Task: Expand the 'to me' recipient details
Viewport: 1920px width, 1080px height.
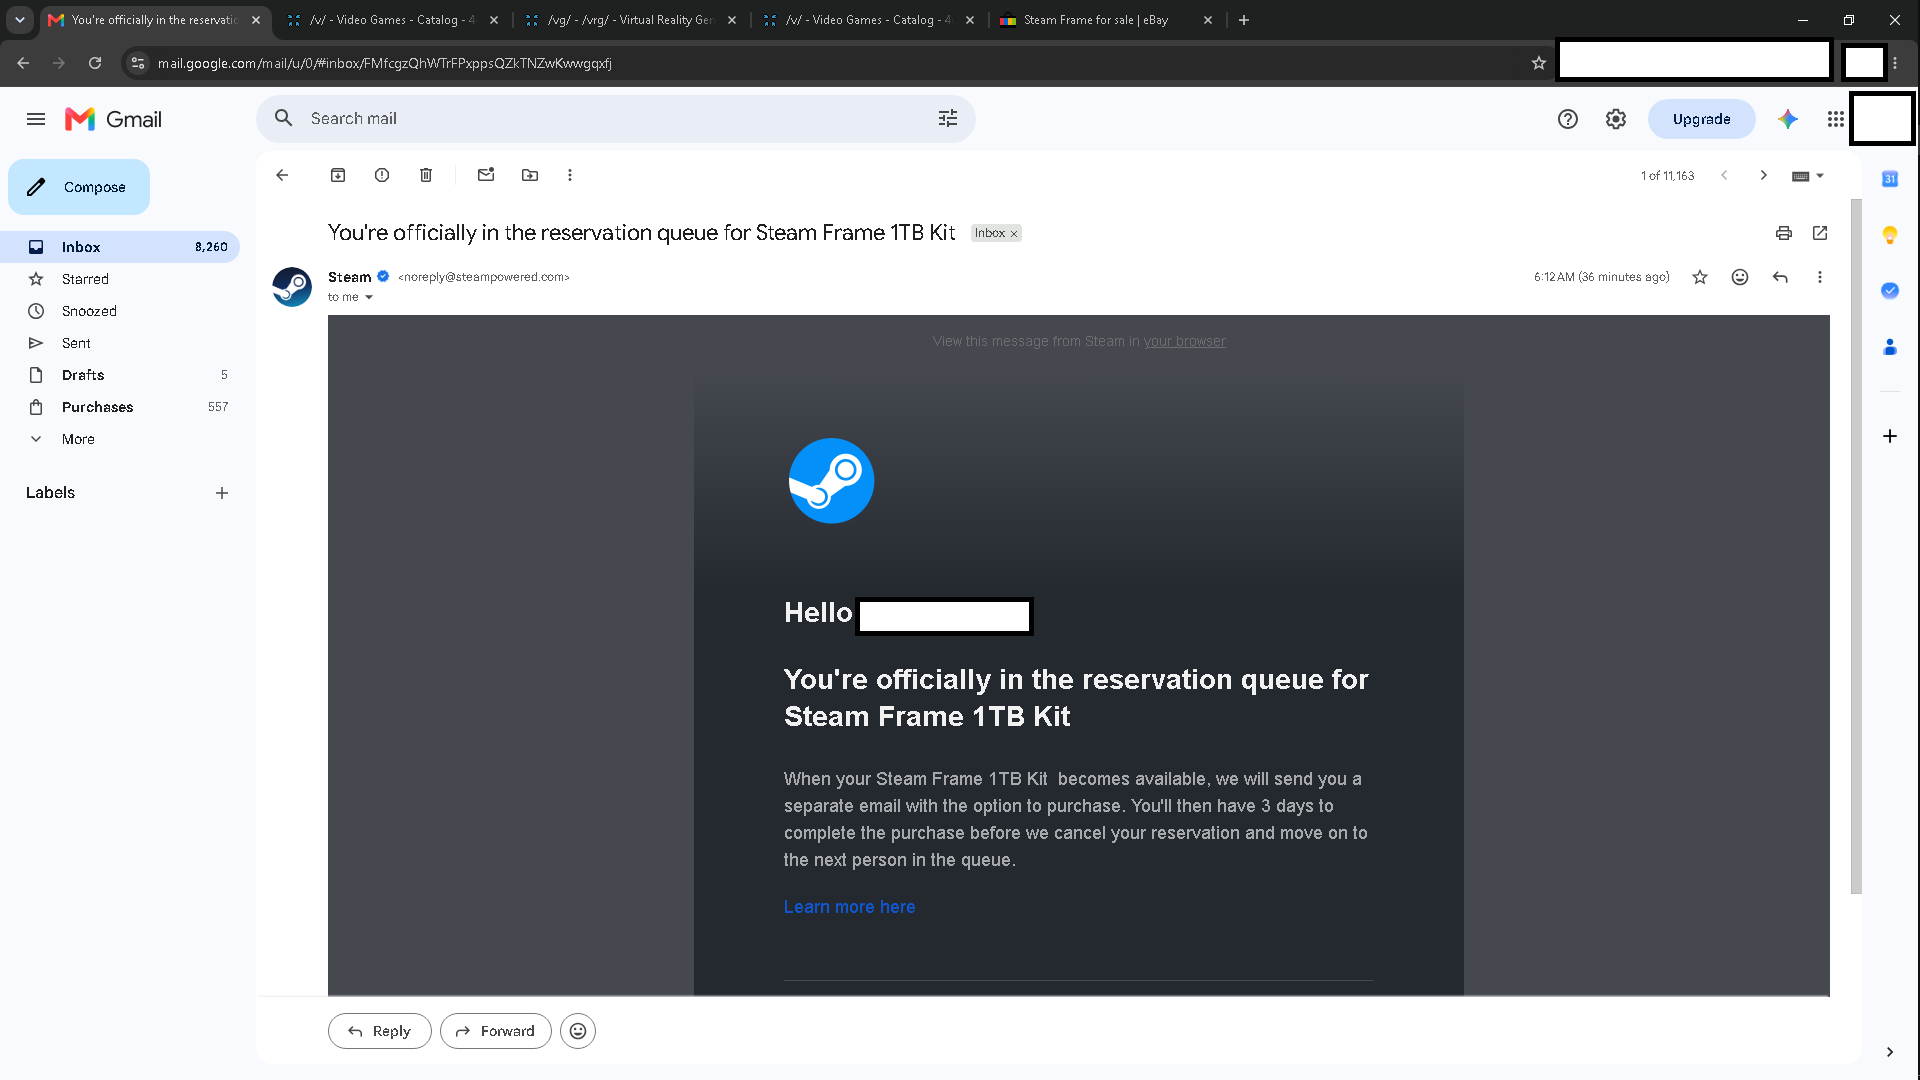Action: pos(369,297)
